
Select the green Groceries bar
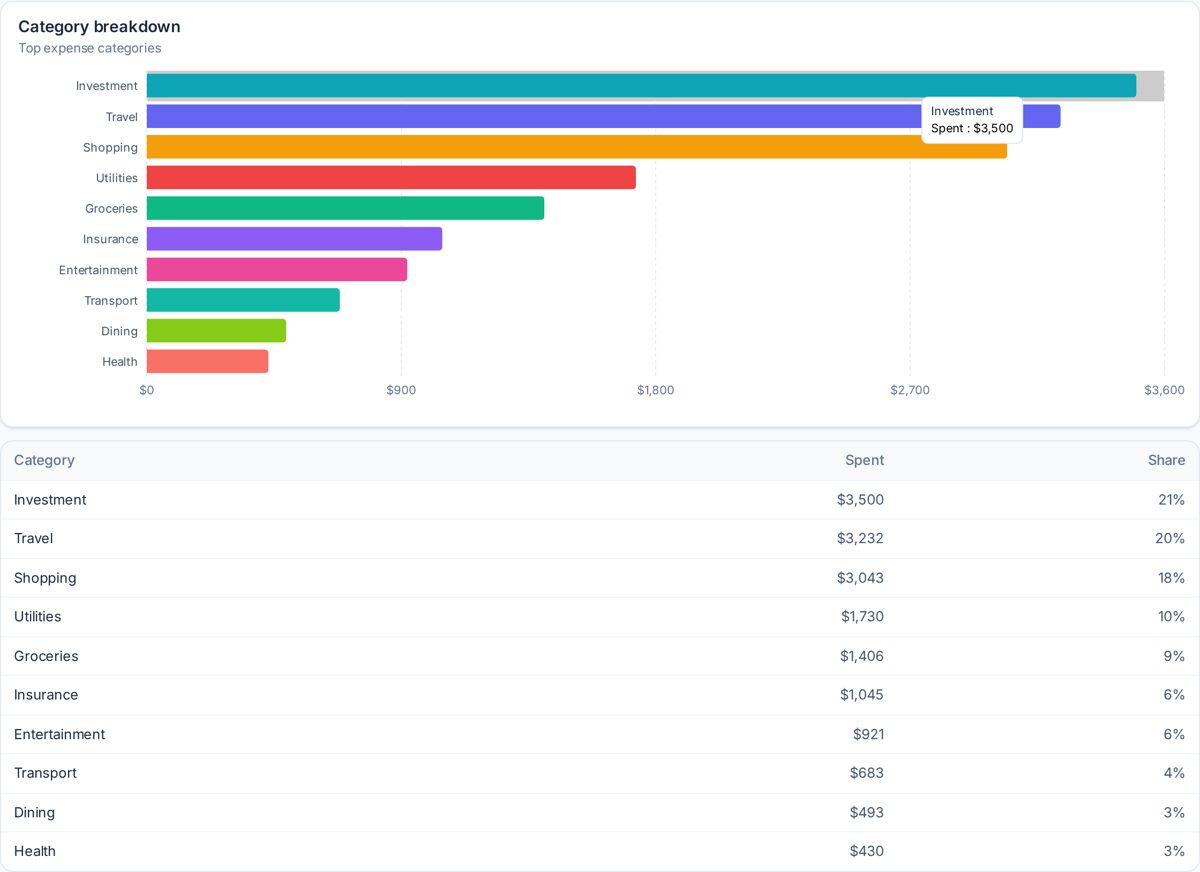tap(345, 208)
